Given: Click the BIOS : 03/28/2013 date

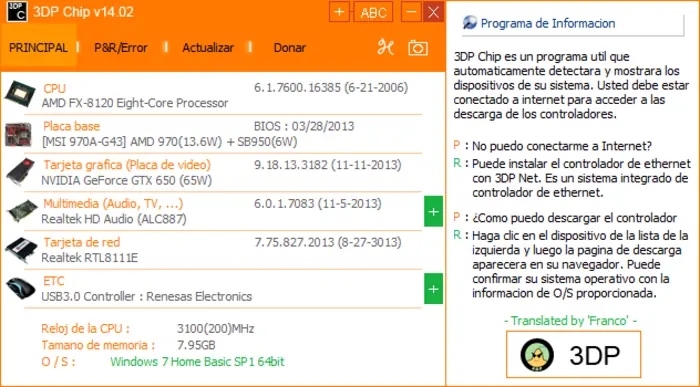Looking at the screenshot, I should [304, 126].
